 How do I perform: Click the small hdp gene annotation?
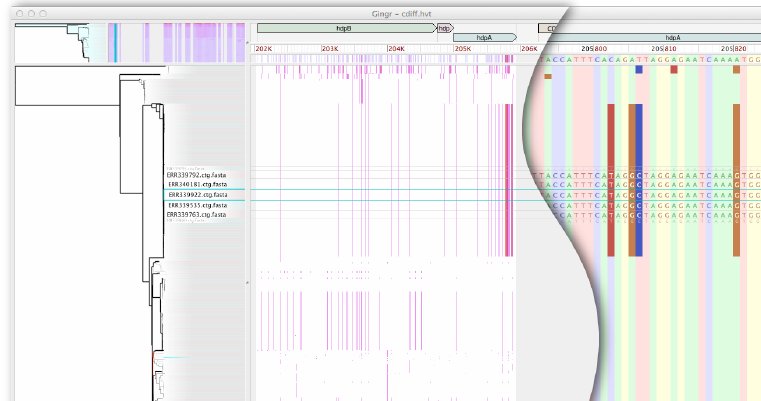[445, 29]
